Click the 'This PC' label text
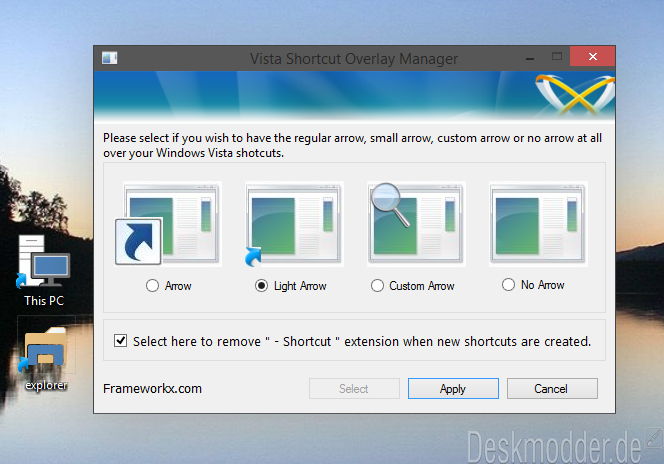 [x=44, y=301]
